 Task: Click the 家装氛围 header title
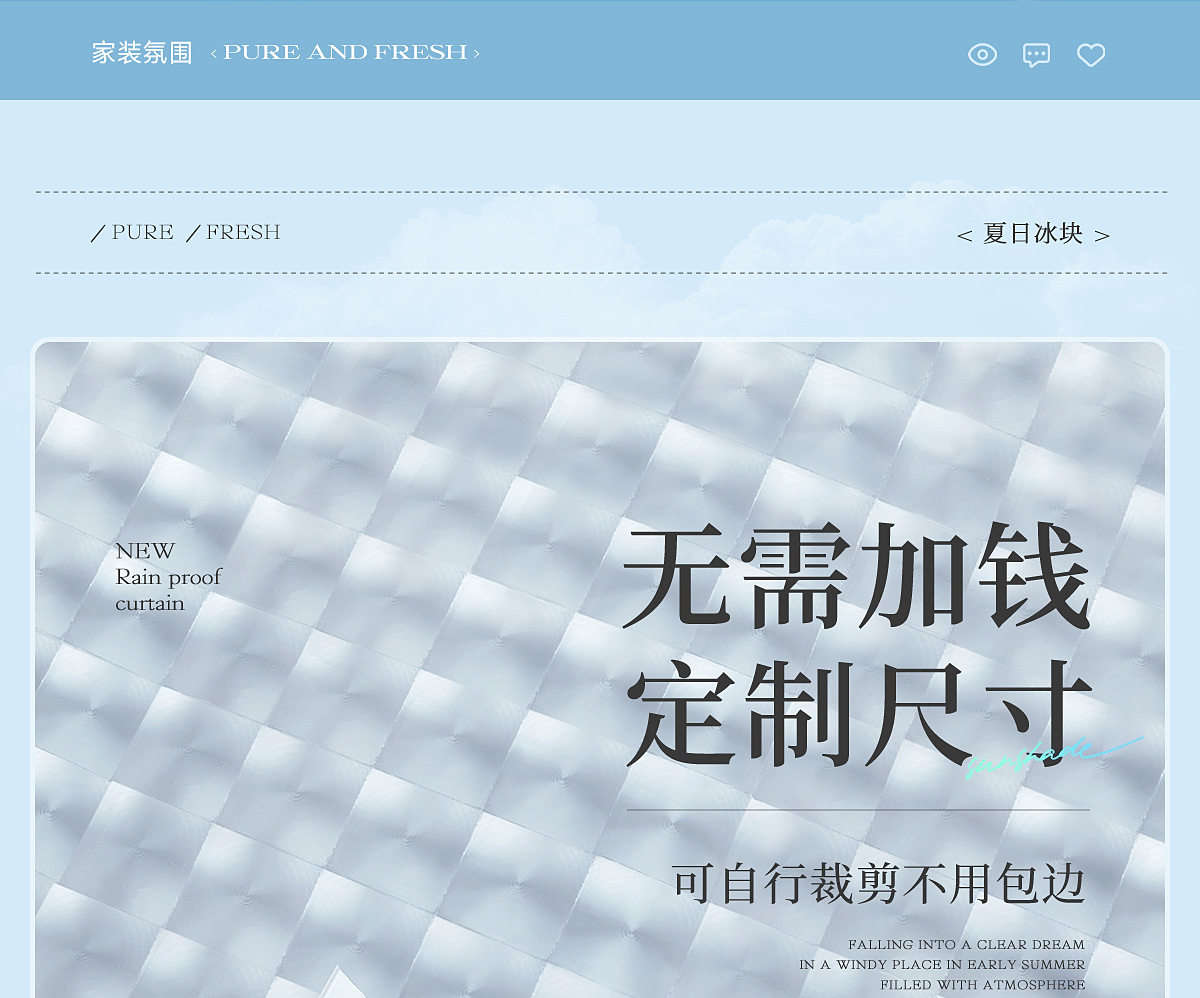[142, 53]
